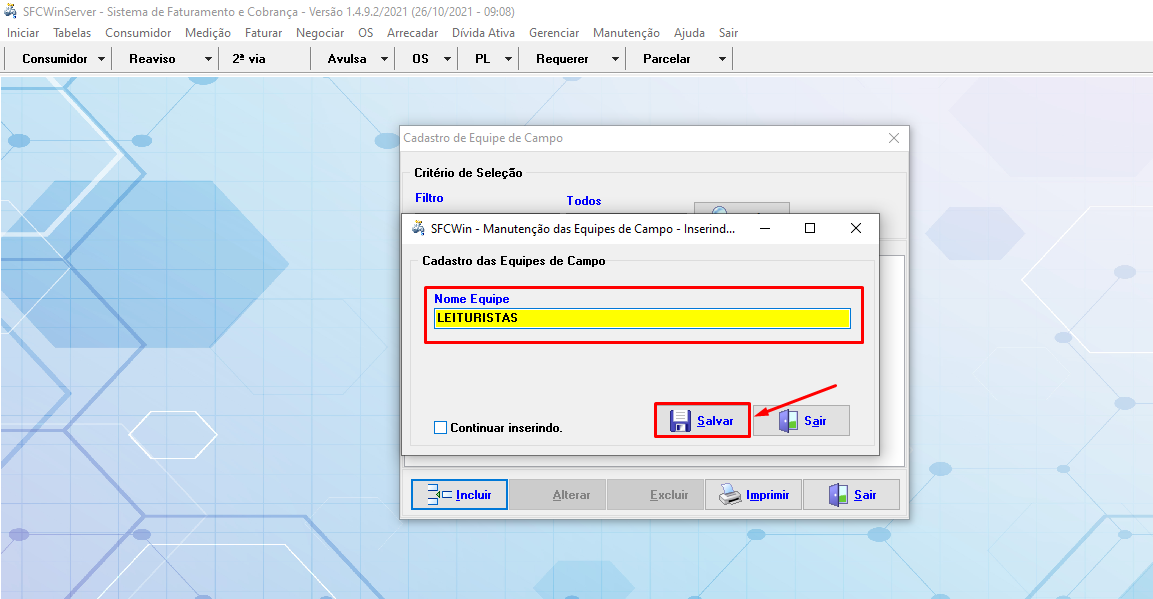Click the Salvar floppy disk icon
Screen dimensions: 1153x599
(680, 421)
